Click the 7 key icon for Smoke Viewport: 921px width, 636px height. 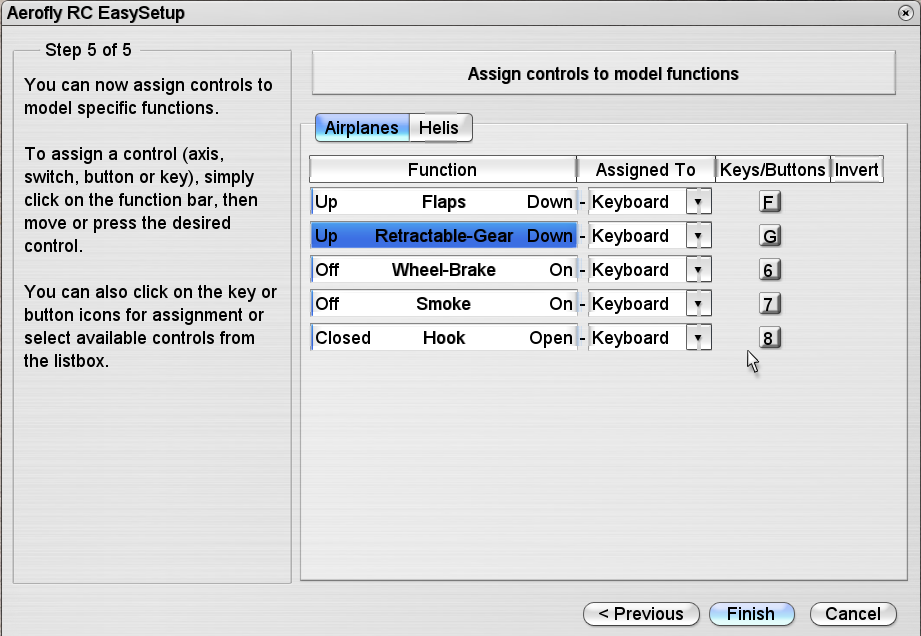(769, 305)
